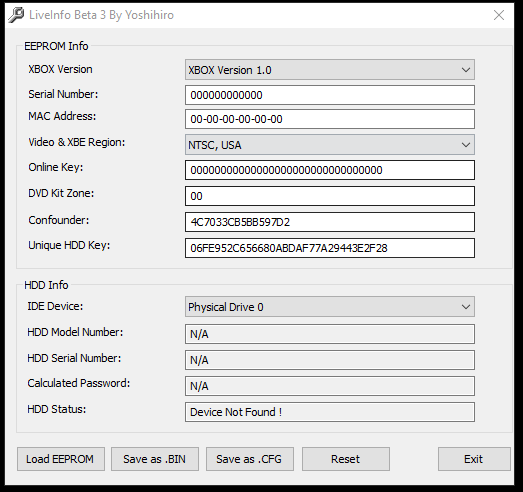Click the HDD Status field
The width and height of the screenshot is (523, 492).
point(330,412)
